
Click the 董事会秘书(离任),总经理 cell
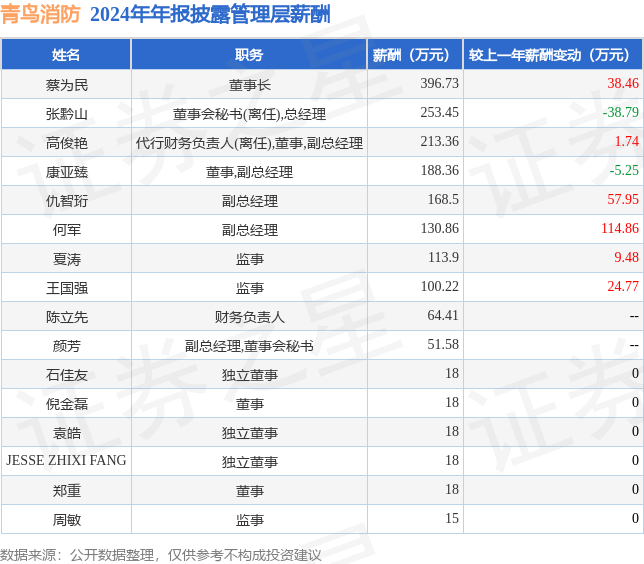pyautogui.click(x=249, y=114)
